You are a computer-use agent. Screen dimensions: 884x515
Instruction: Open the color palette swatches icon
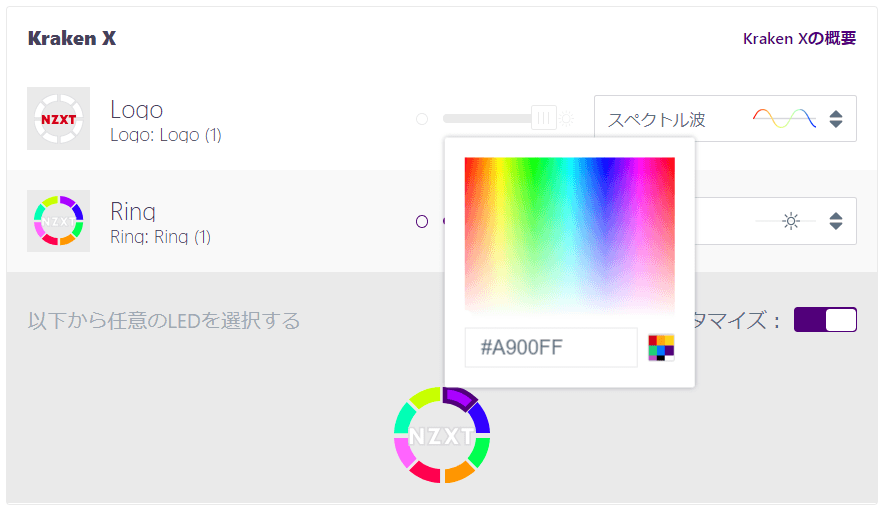[x=661, y=347]
